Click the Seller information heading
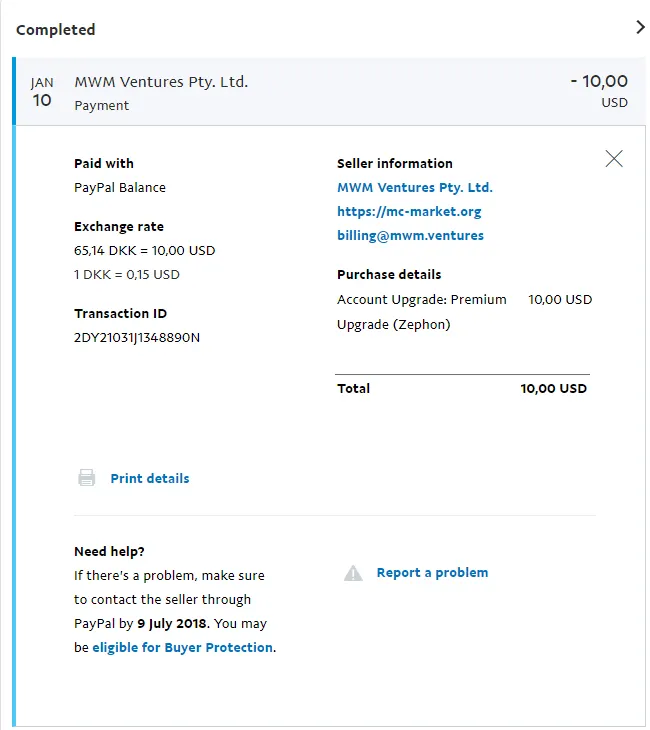The width and height of the screenshot is (650, 730). click(x=395, y=163)
